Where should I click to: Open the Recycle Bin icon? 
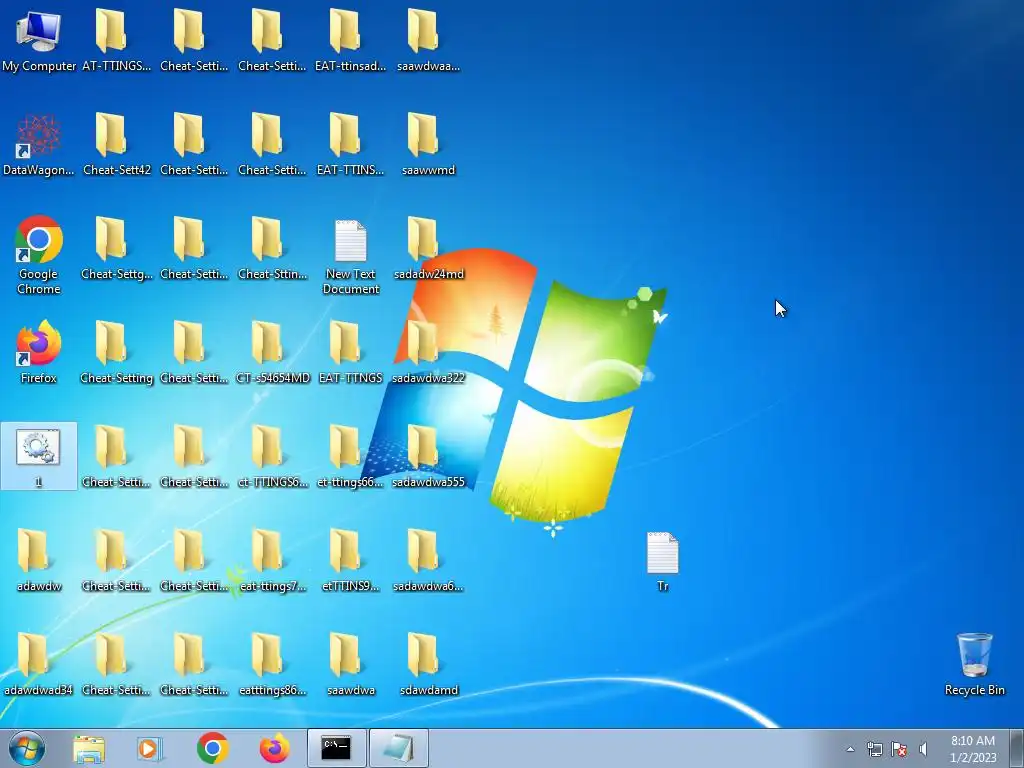point(974,664)
